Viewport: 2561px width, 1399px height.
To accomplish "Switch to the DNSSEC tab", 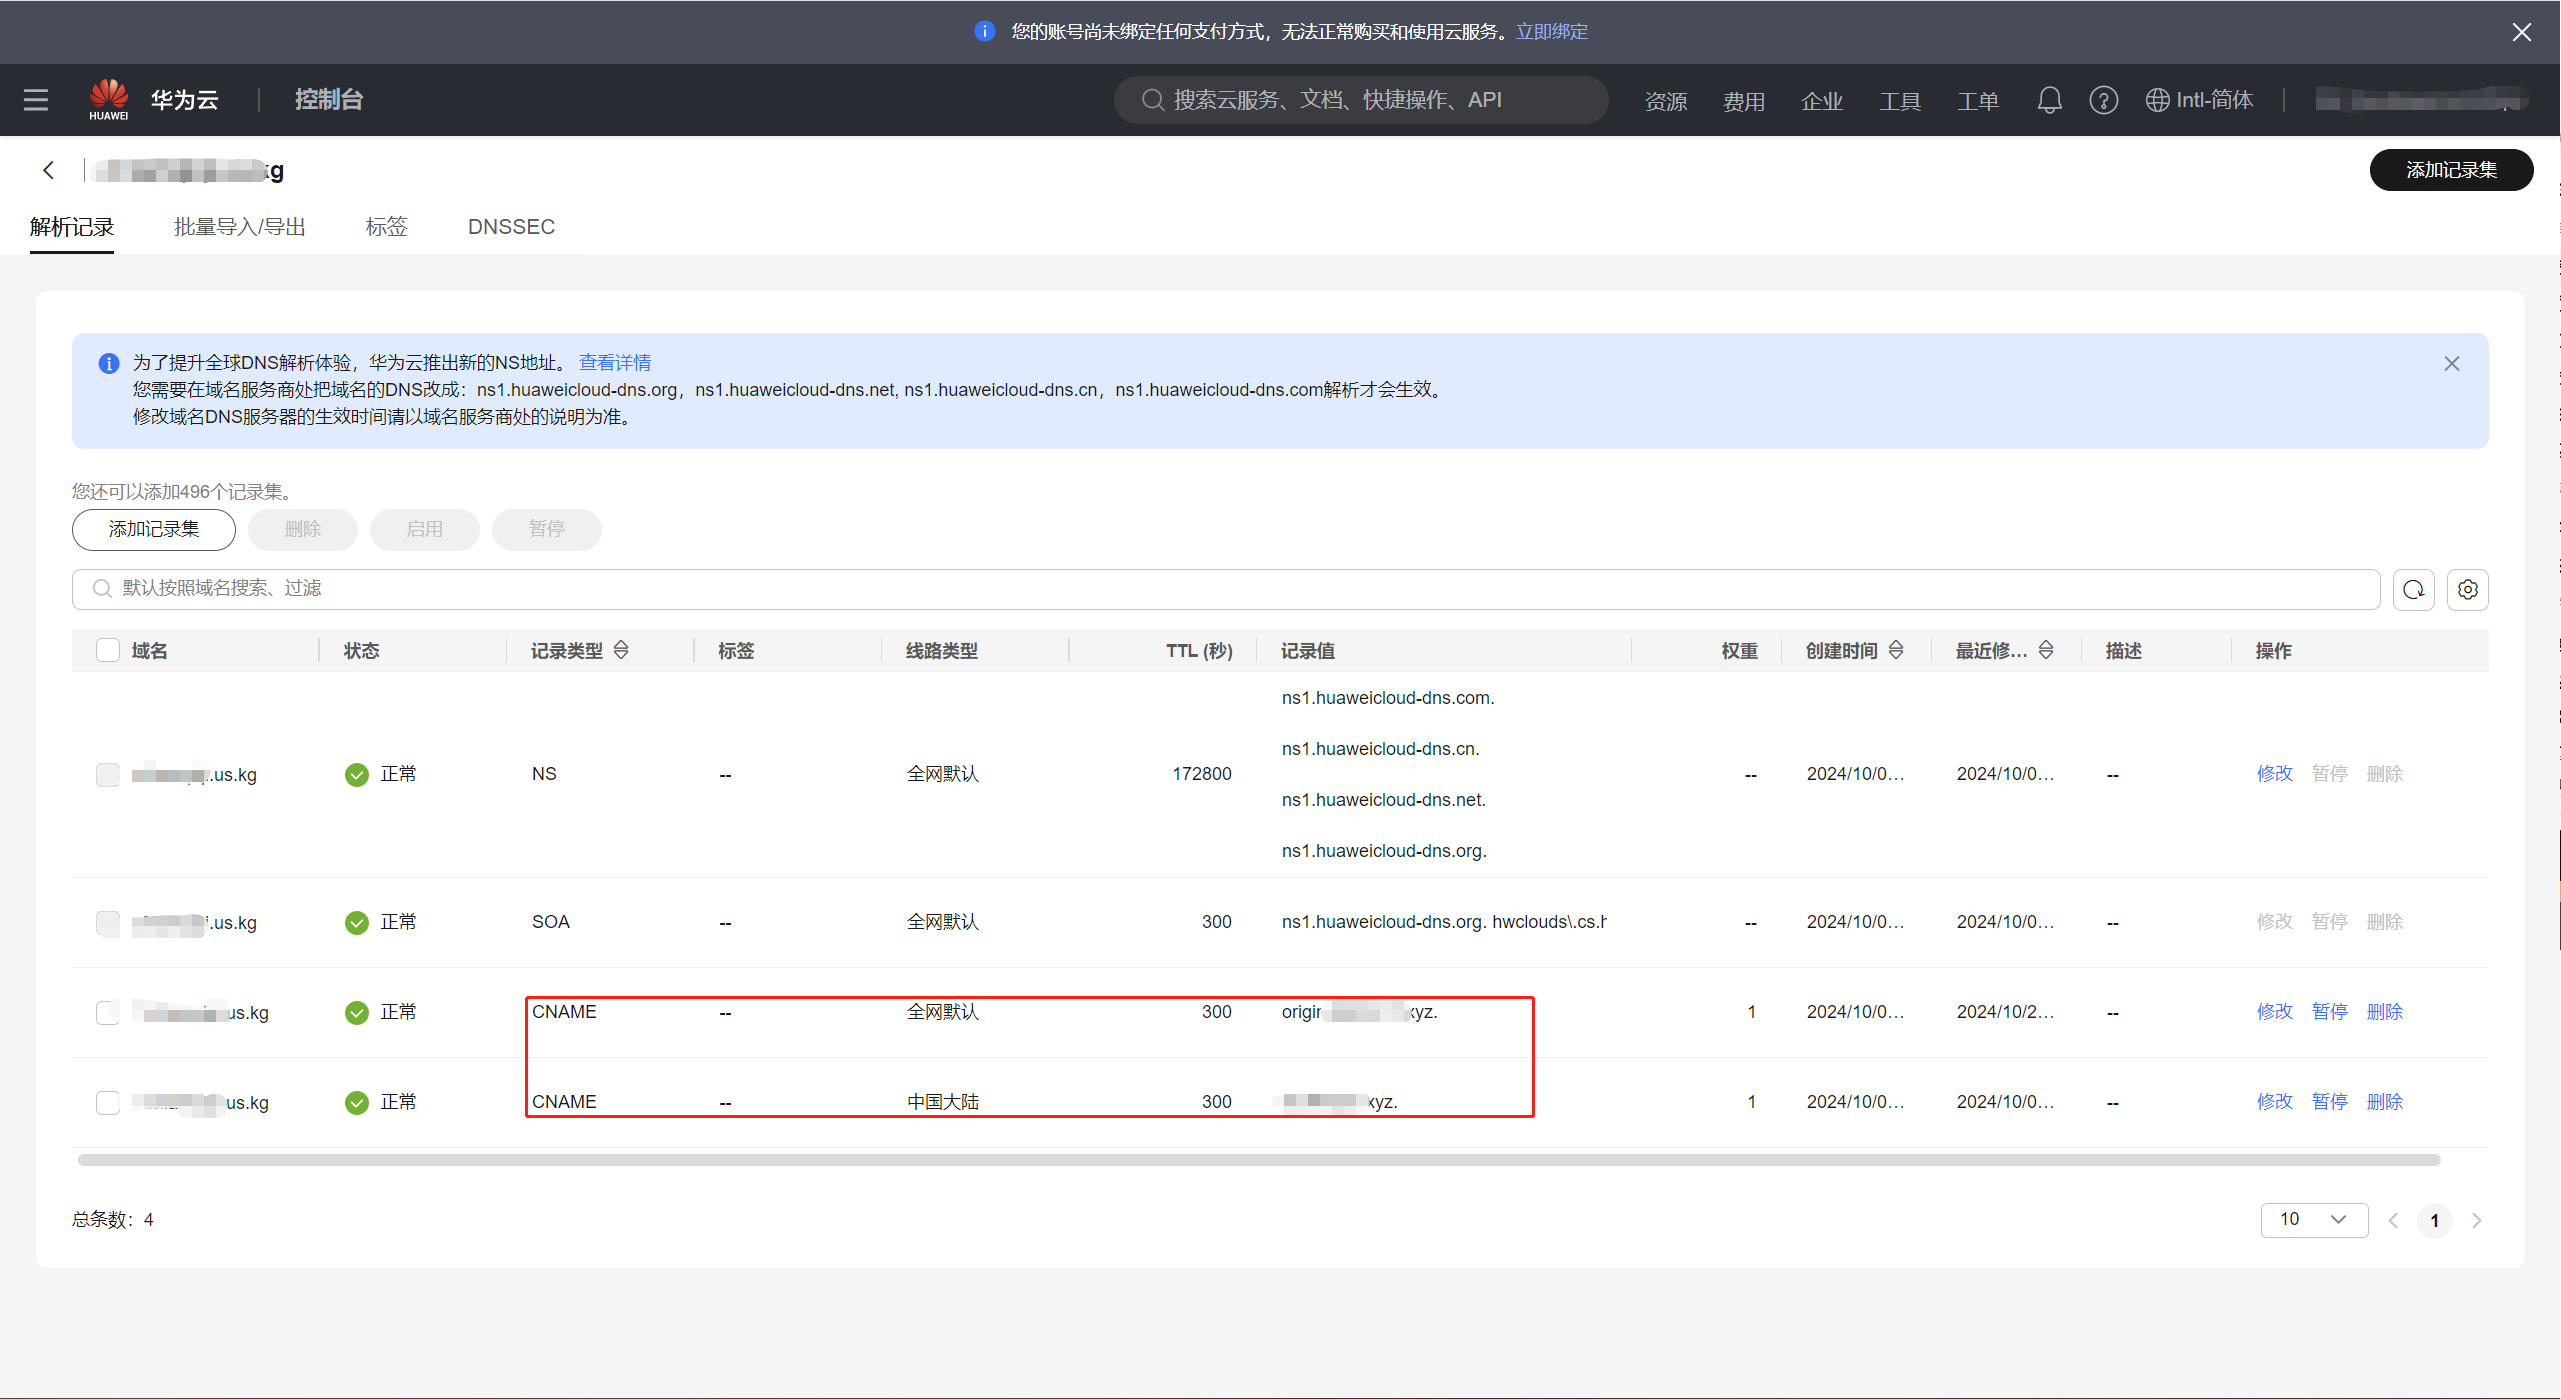I will pyautogui.click(x=511, y=227).
